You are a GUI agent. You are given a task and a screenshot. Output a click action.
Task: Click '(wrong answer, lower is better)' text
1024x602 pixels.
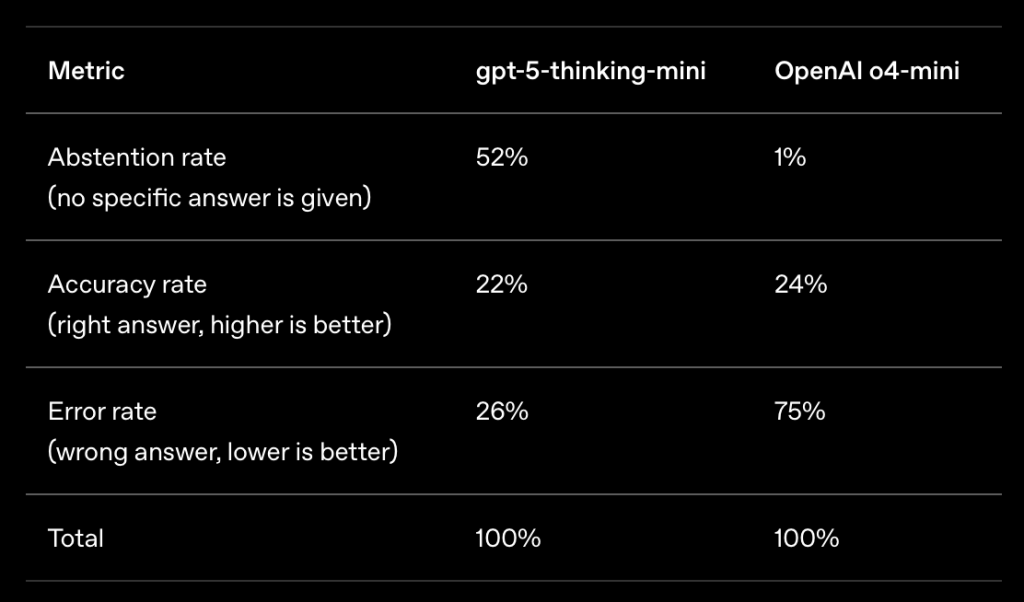coord(223,452)
